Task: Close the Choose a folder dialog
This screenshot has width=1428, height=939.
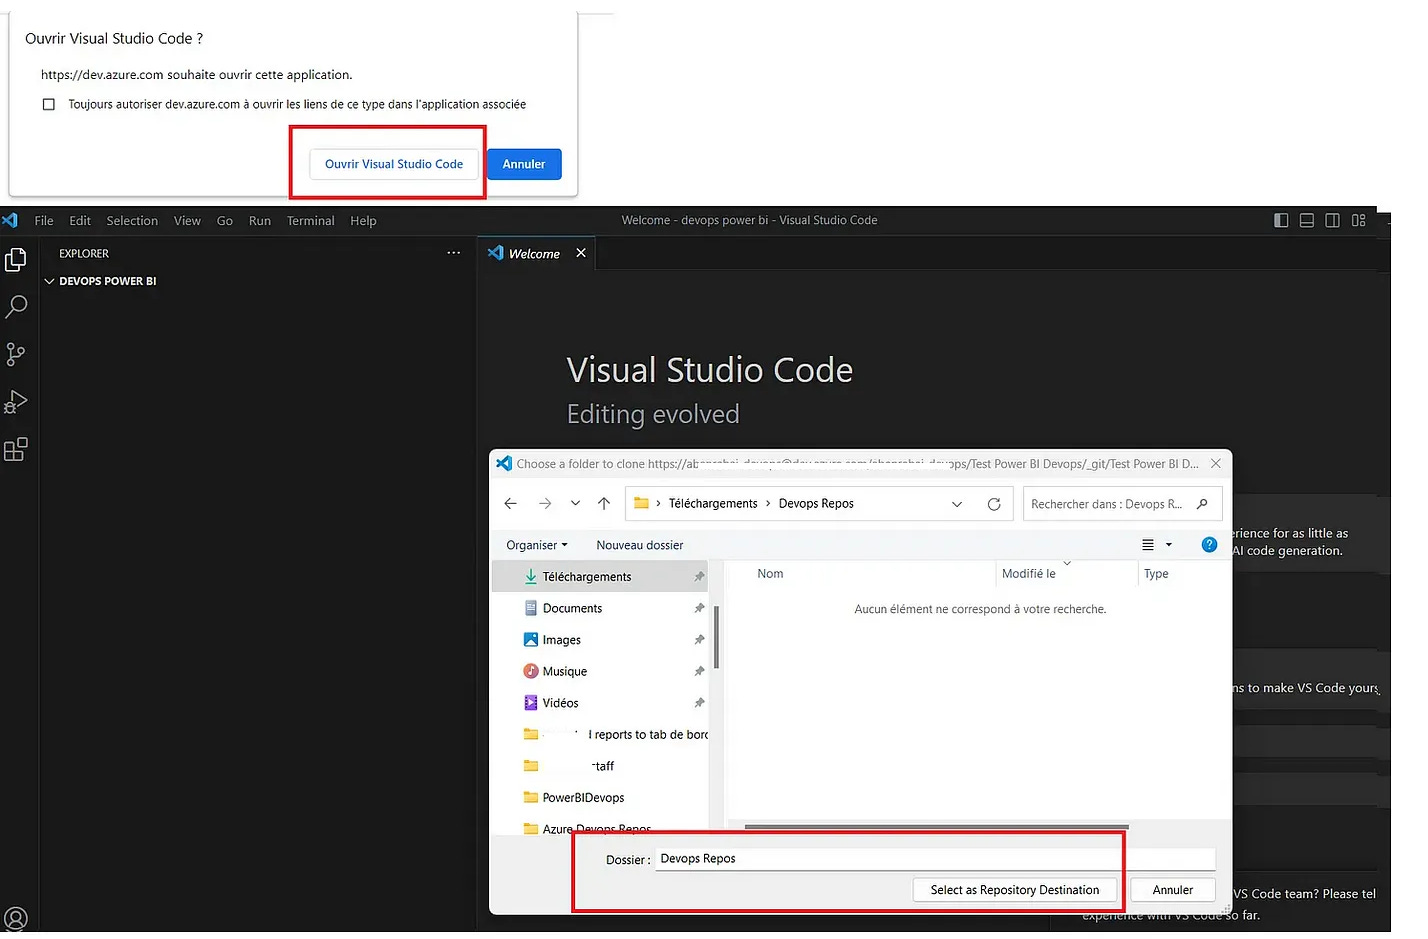Action: click(1216, 463)
